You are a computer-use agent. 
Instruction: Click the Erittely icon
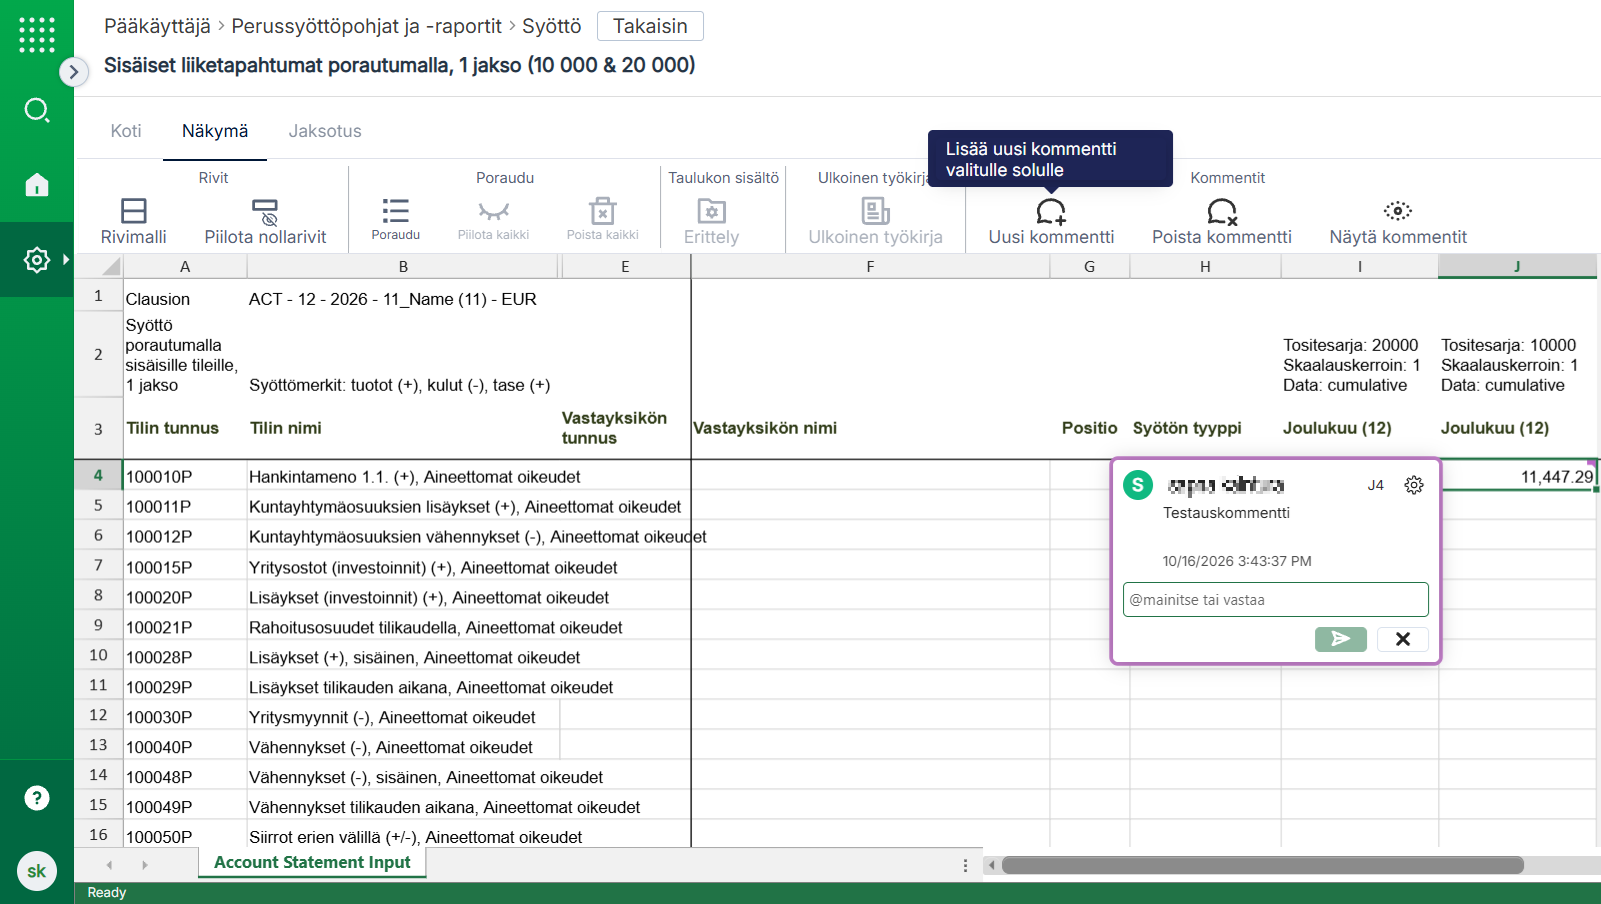pyautogui.click(x=711, y=221)
